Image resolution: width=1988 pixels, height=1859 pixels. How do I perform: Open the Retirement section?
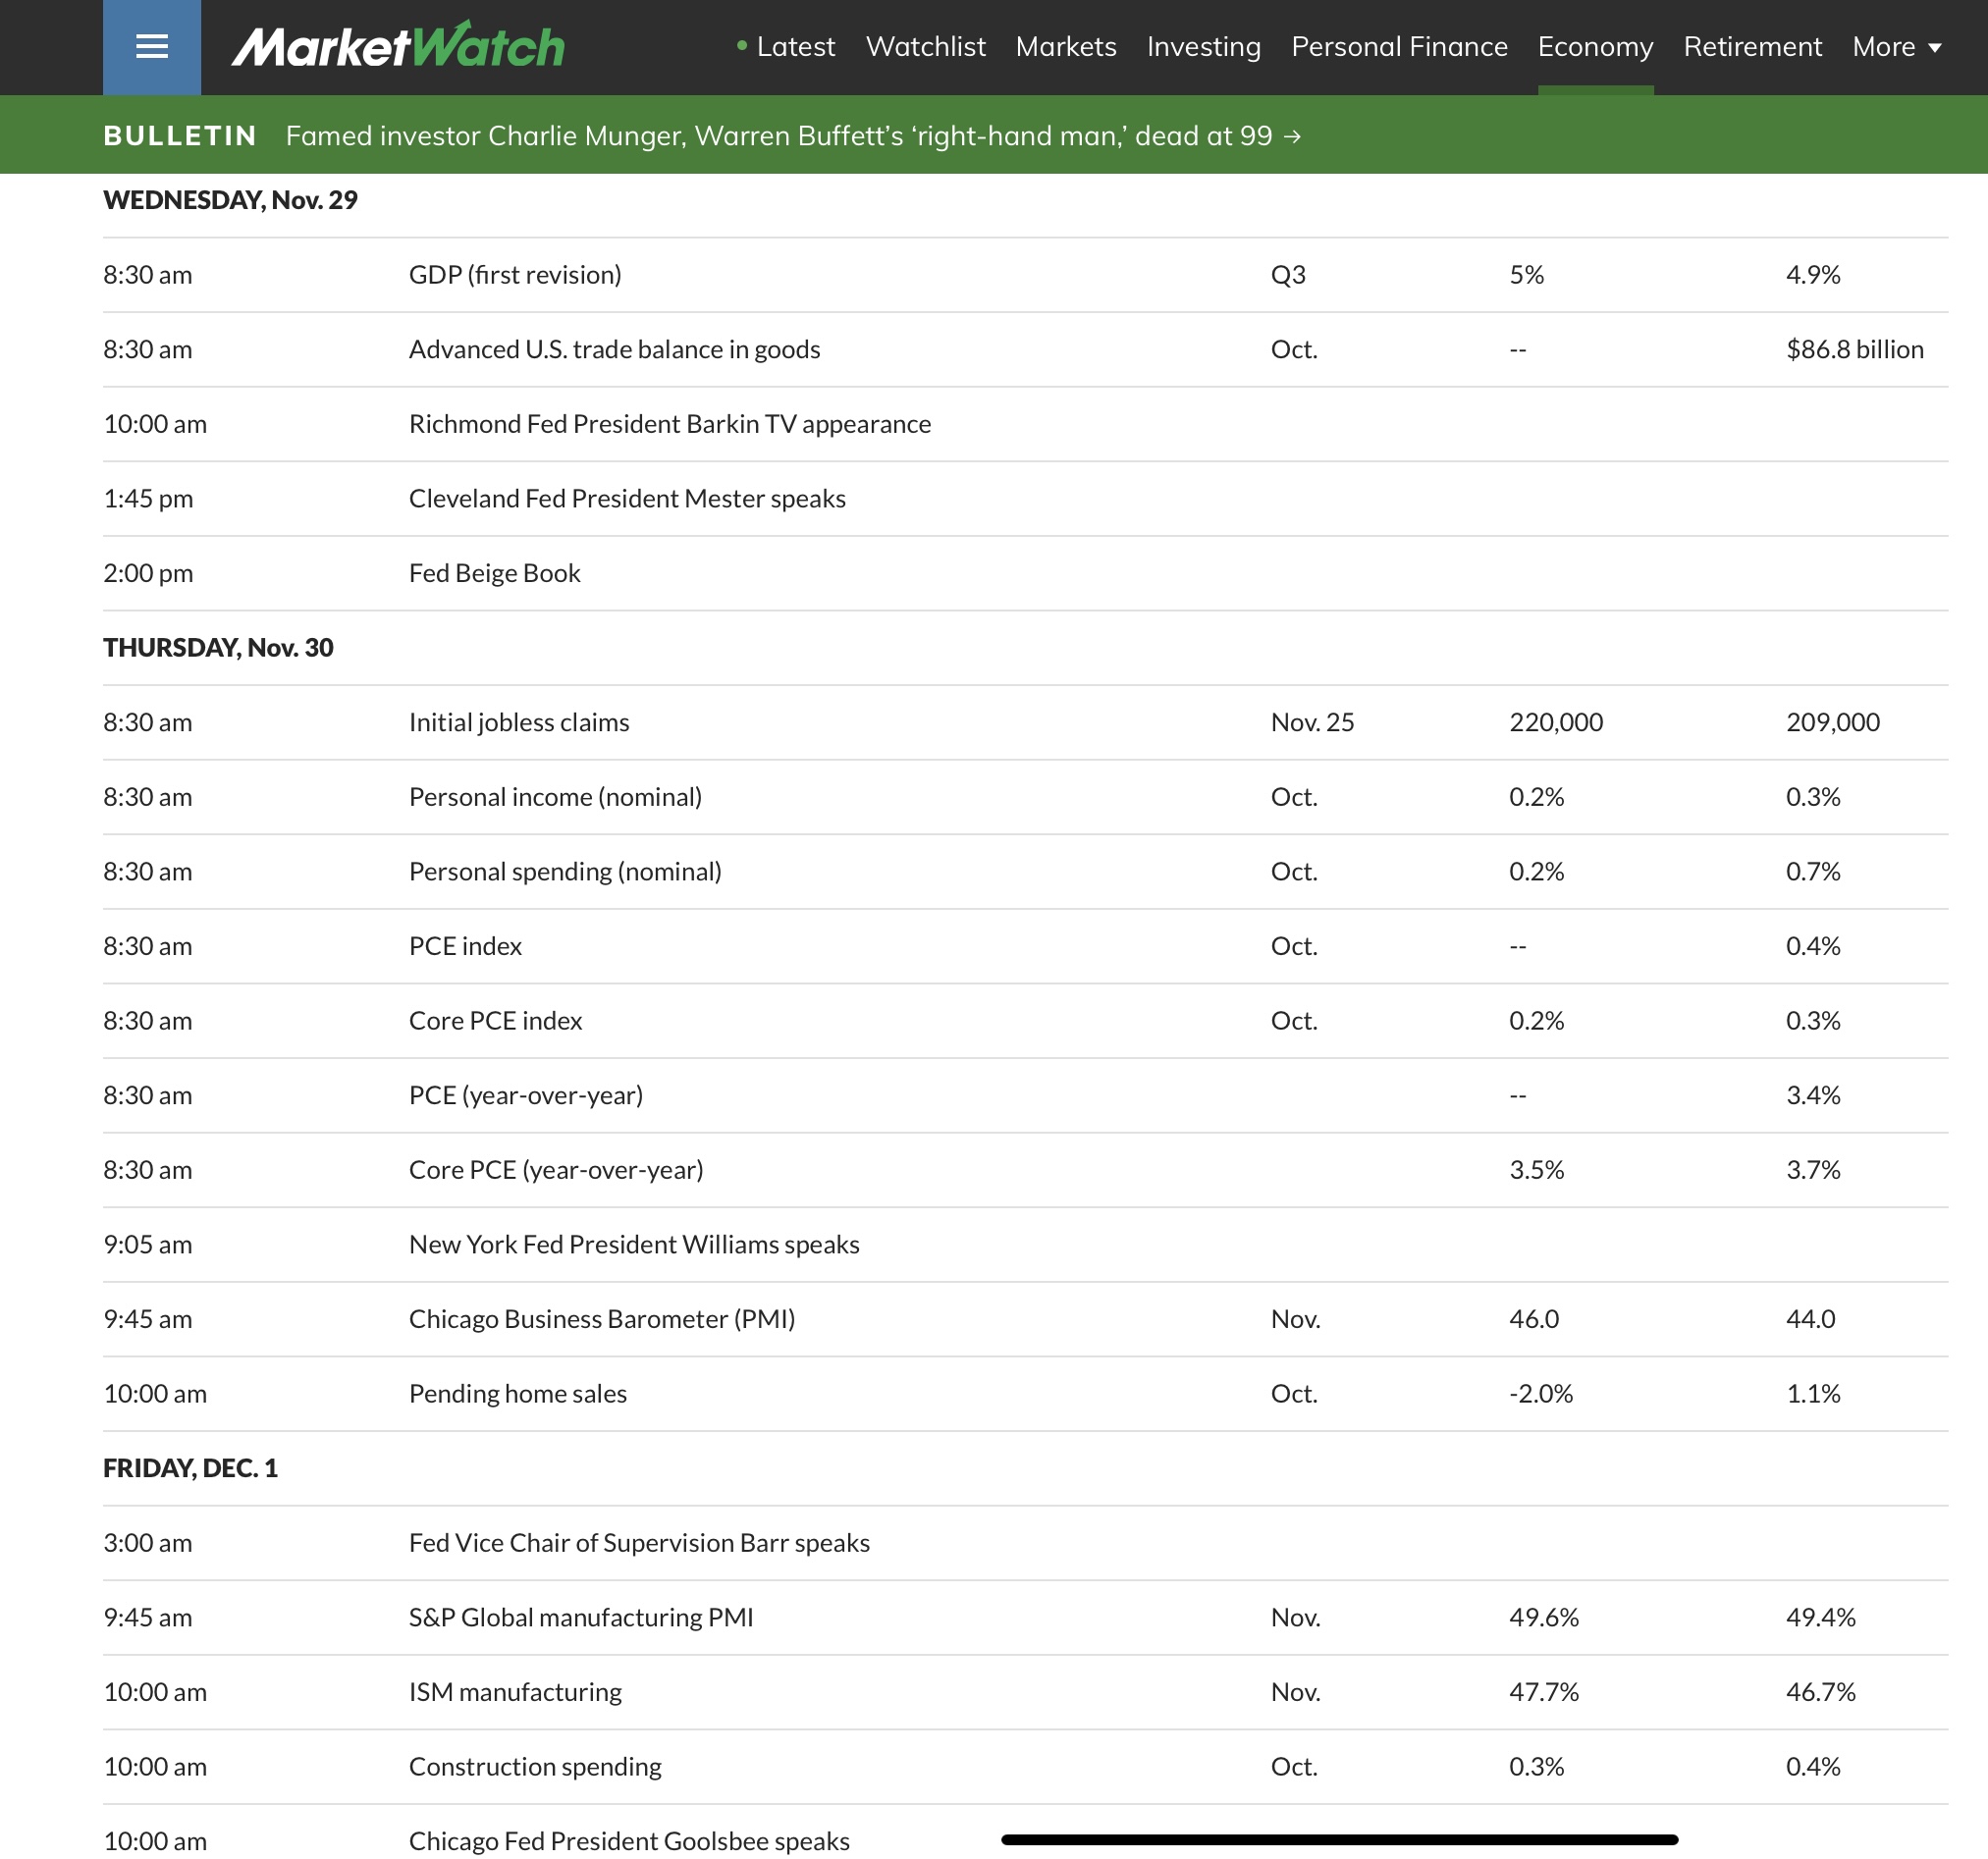coord(1752,47)
